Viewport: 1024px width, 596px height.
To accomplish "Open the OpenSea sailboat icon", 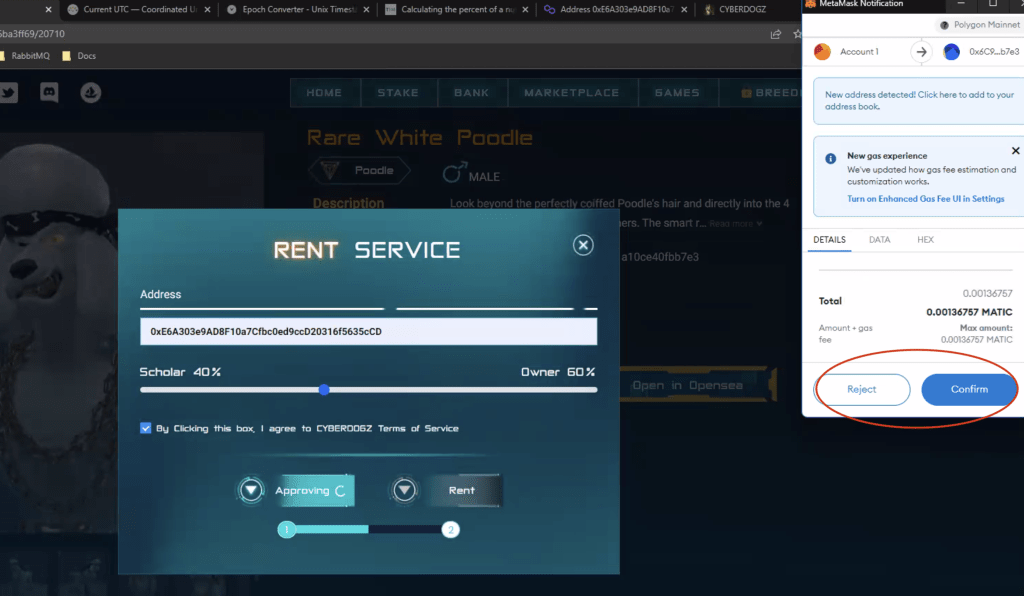I will point(90,93).
